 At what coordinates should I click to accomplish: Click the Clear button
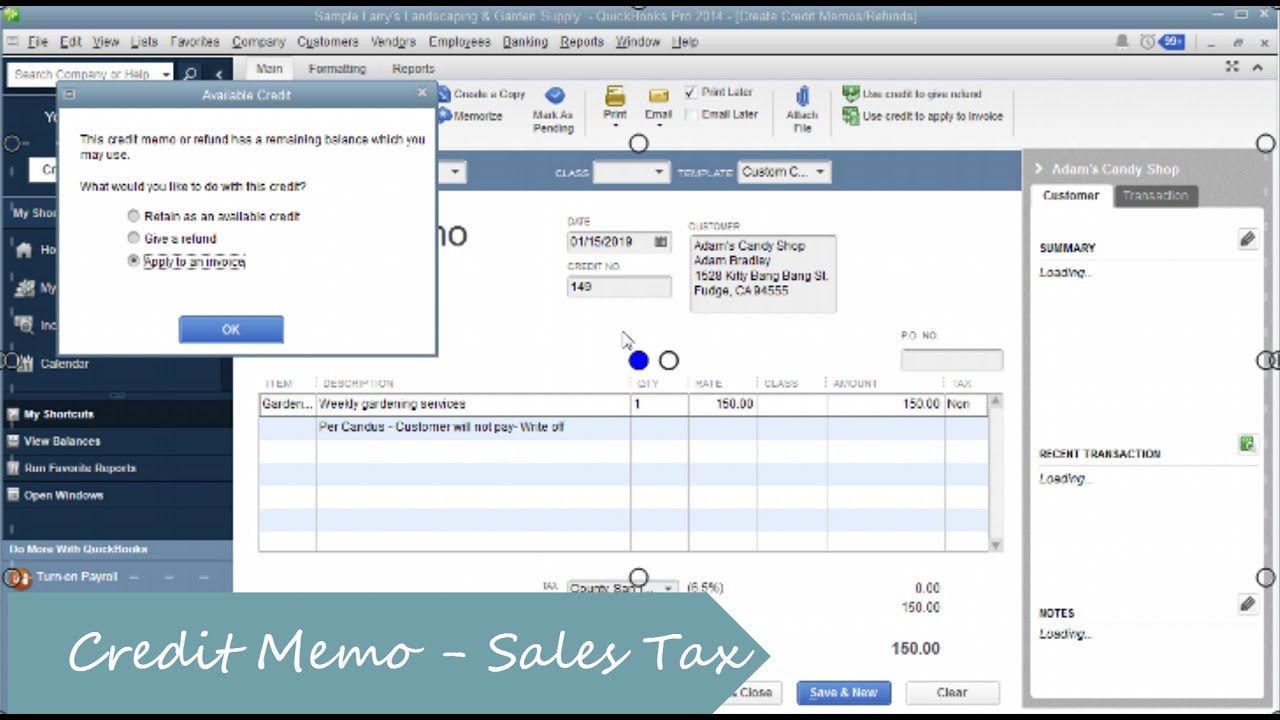tap(952, 692)
